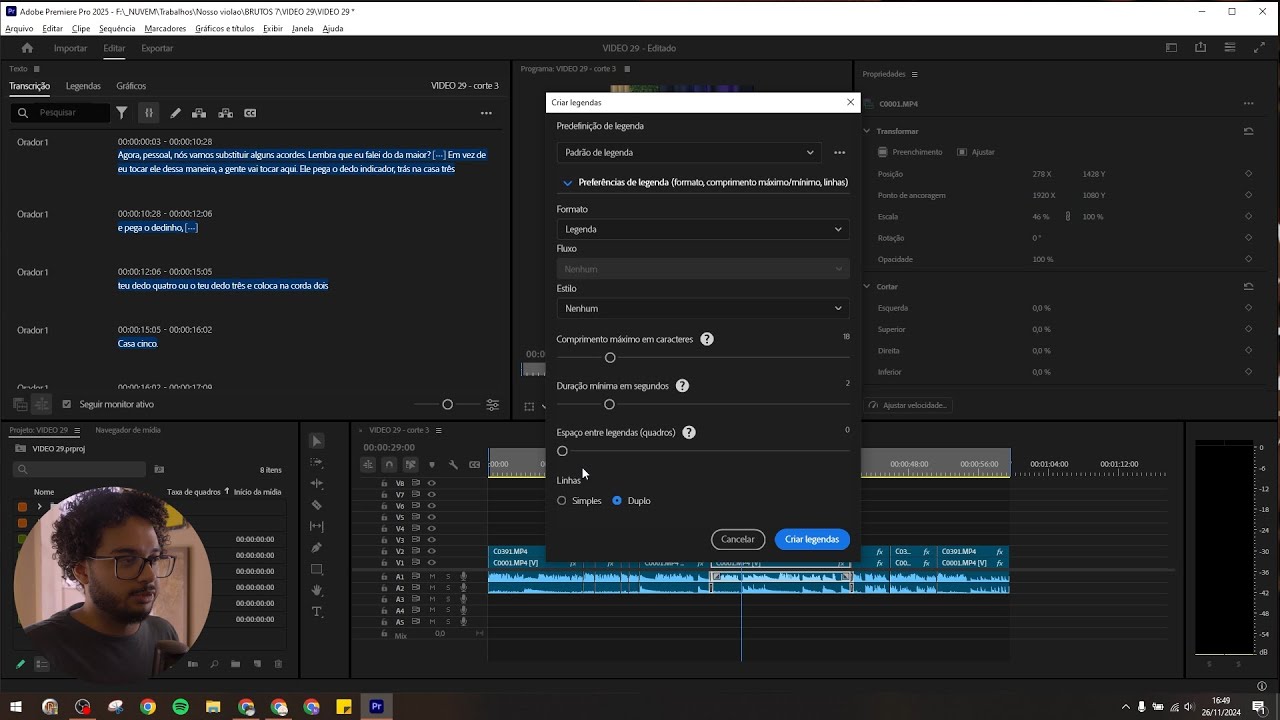The height and width of the screenshot is (720, 1280).
Task: Click Criar legendas button
Action: coord(812,539)
